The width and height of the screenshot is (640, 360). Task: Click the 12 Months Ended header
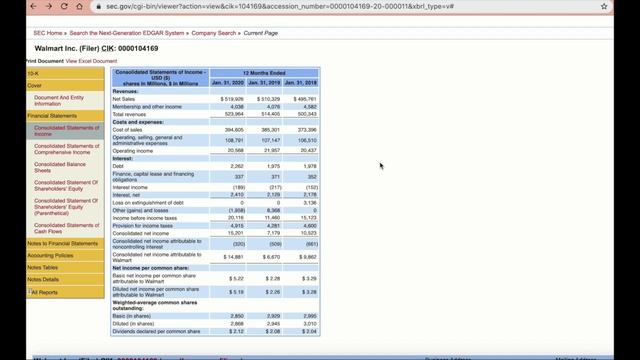click(264, 73)
